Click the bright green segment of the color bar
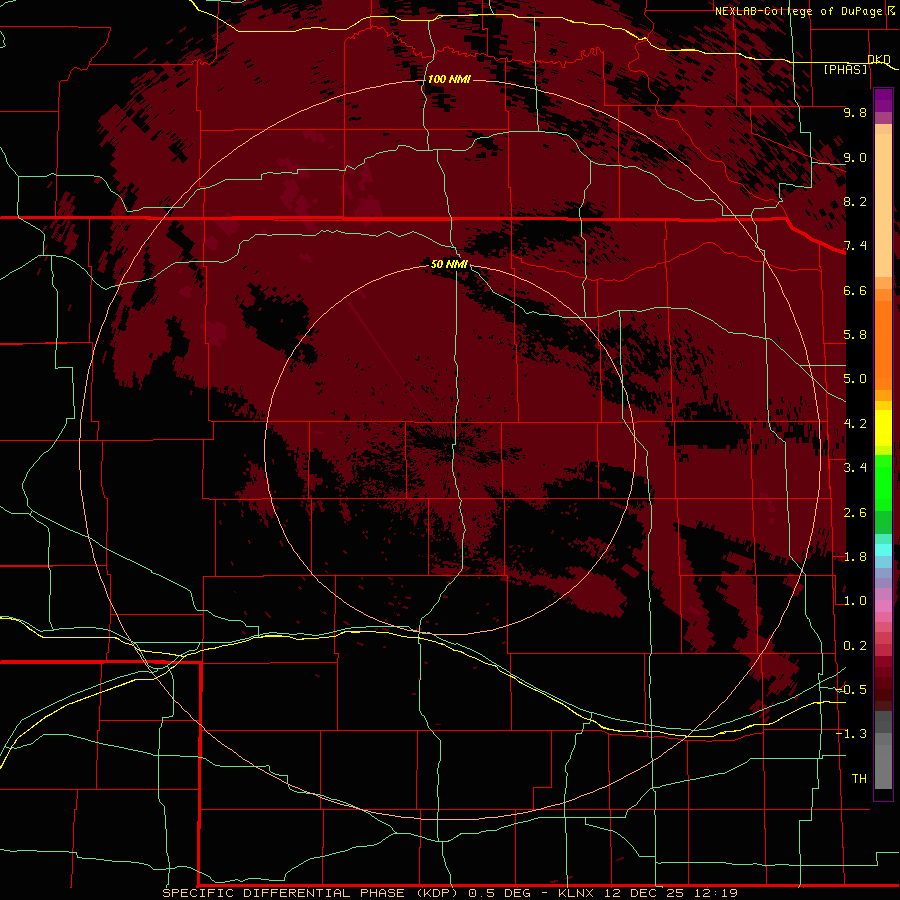 883,482
